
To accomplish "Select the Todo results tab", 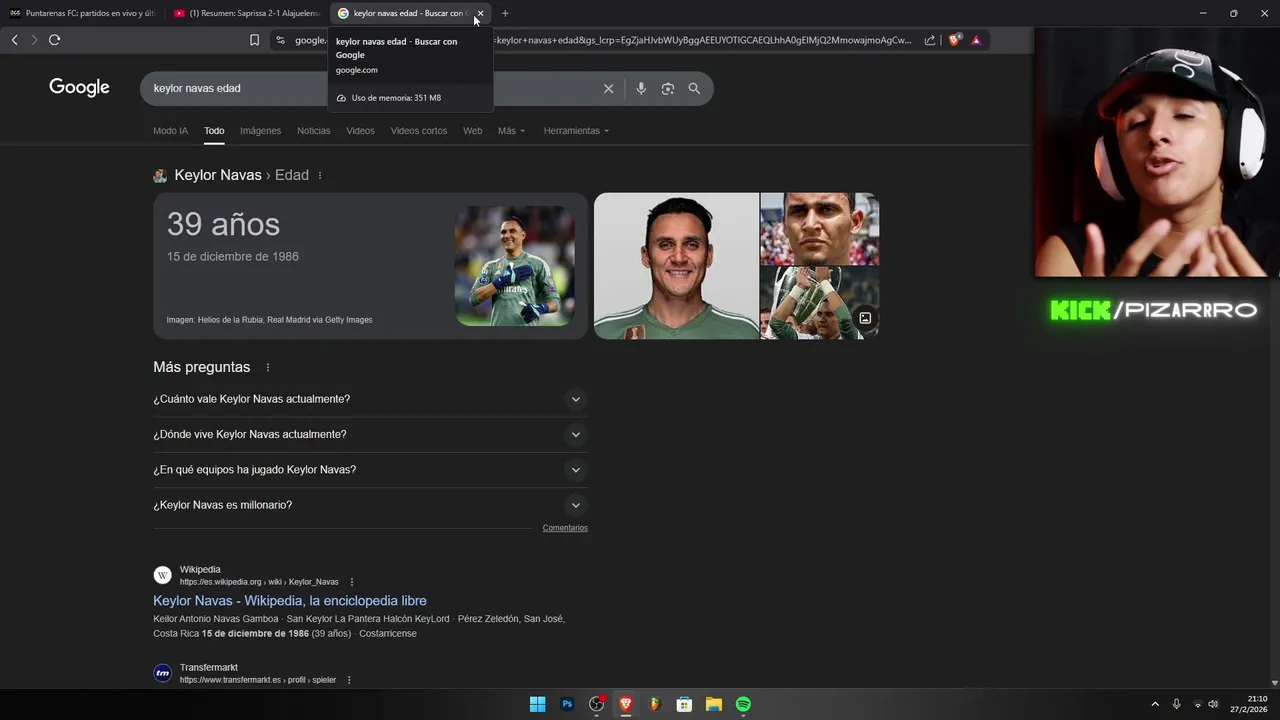I will (214, 131).
